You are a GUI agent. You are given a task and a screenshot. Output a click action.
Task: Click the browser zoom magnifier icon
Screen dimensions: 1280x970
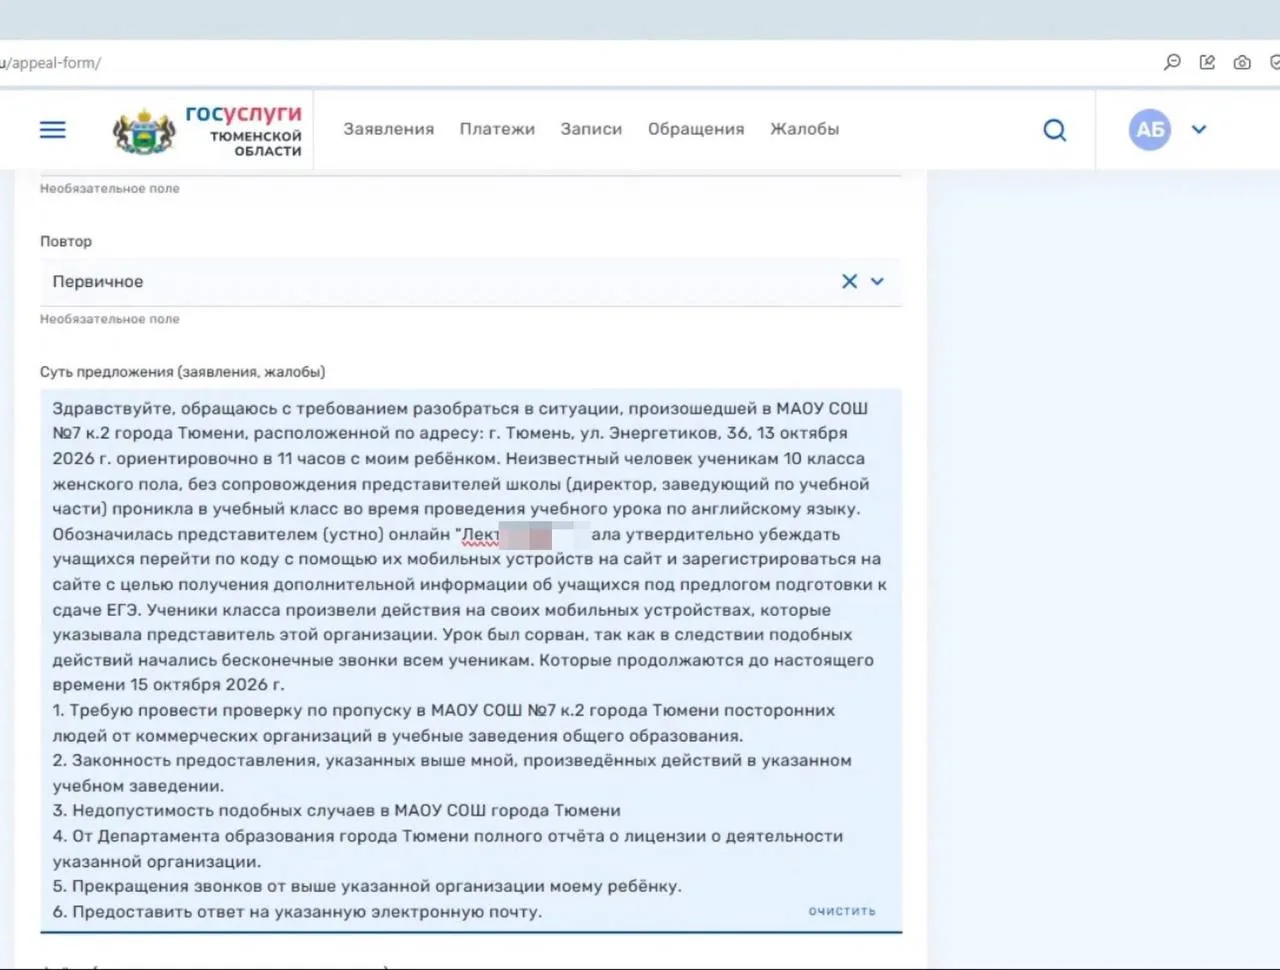coord(1172,62)
